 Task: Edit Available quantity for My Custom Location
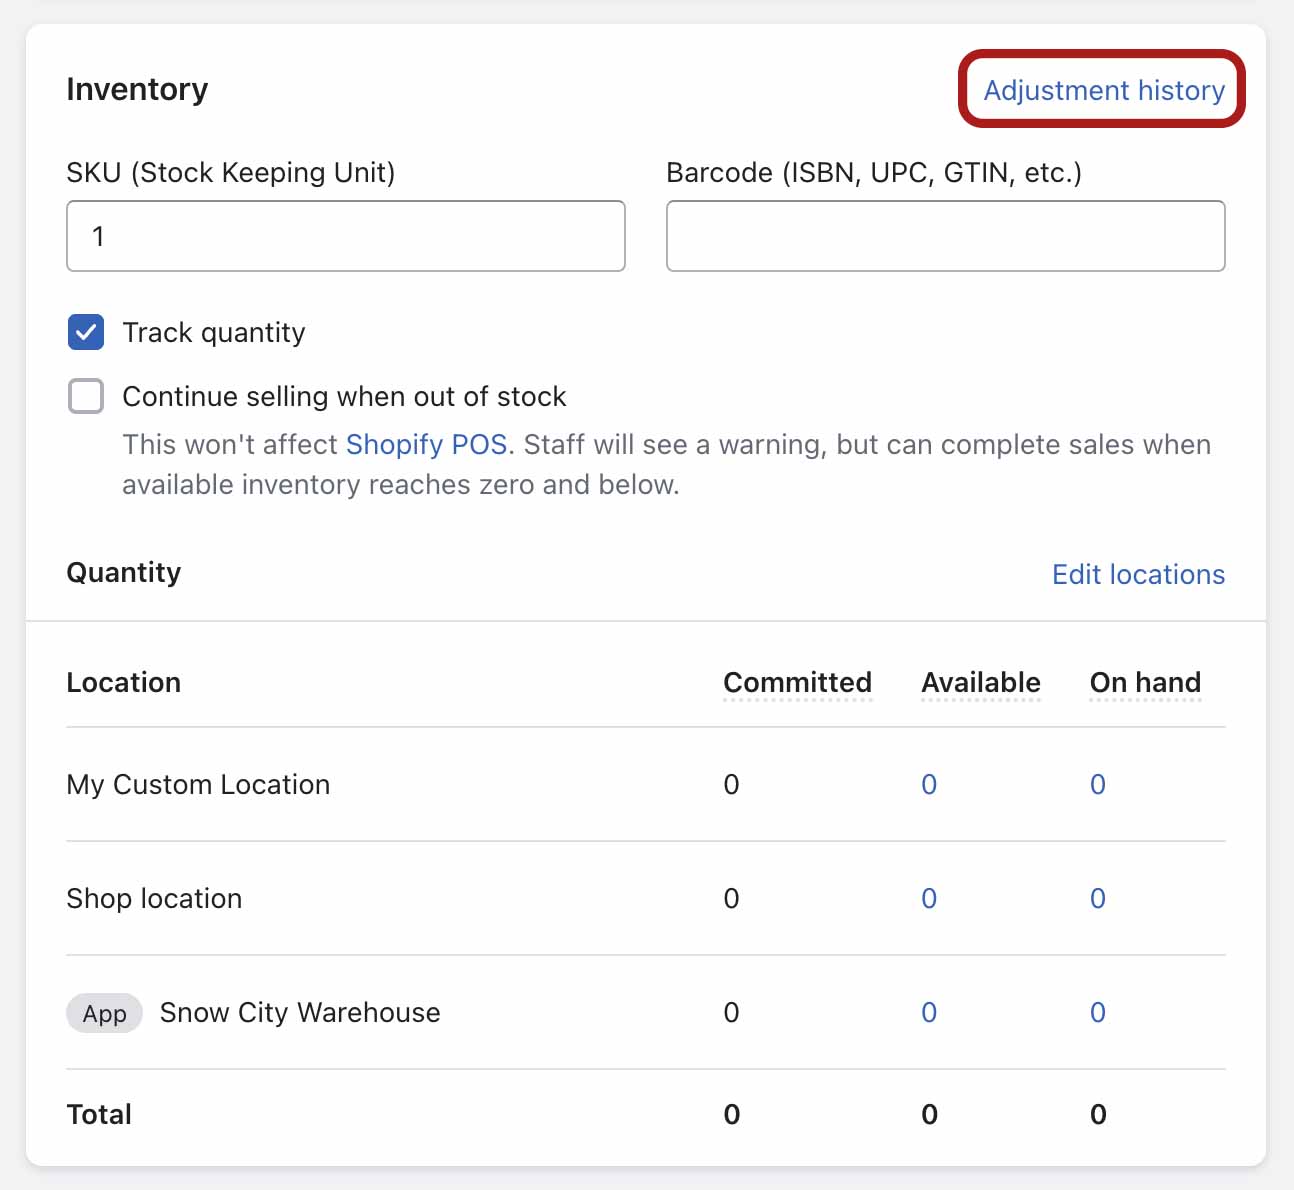click(x=929, y=784)
